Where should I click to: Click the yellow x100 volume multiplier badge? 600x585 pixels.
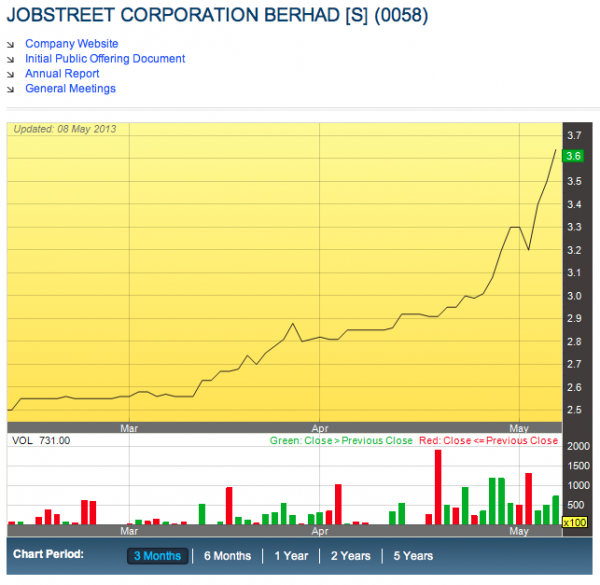pyautogui.click(x=573, y=522)
